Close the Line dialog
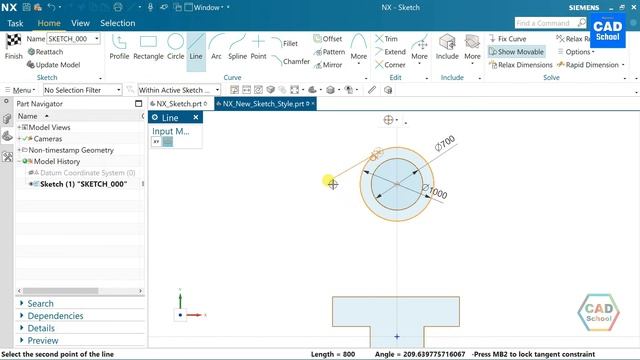640x360 pixels. tap(196, 118)
